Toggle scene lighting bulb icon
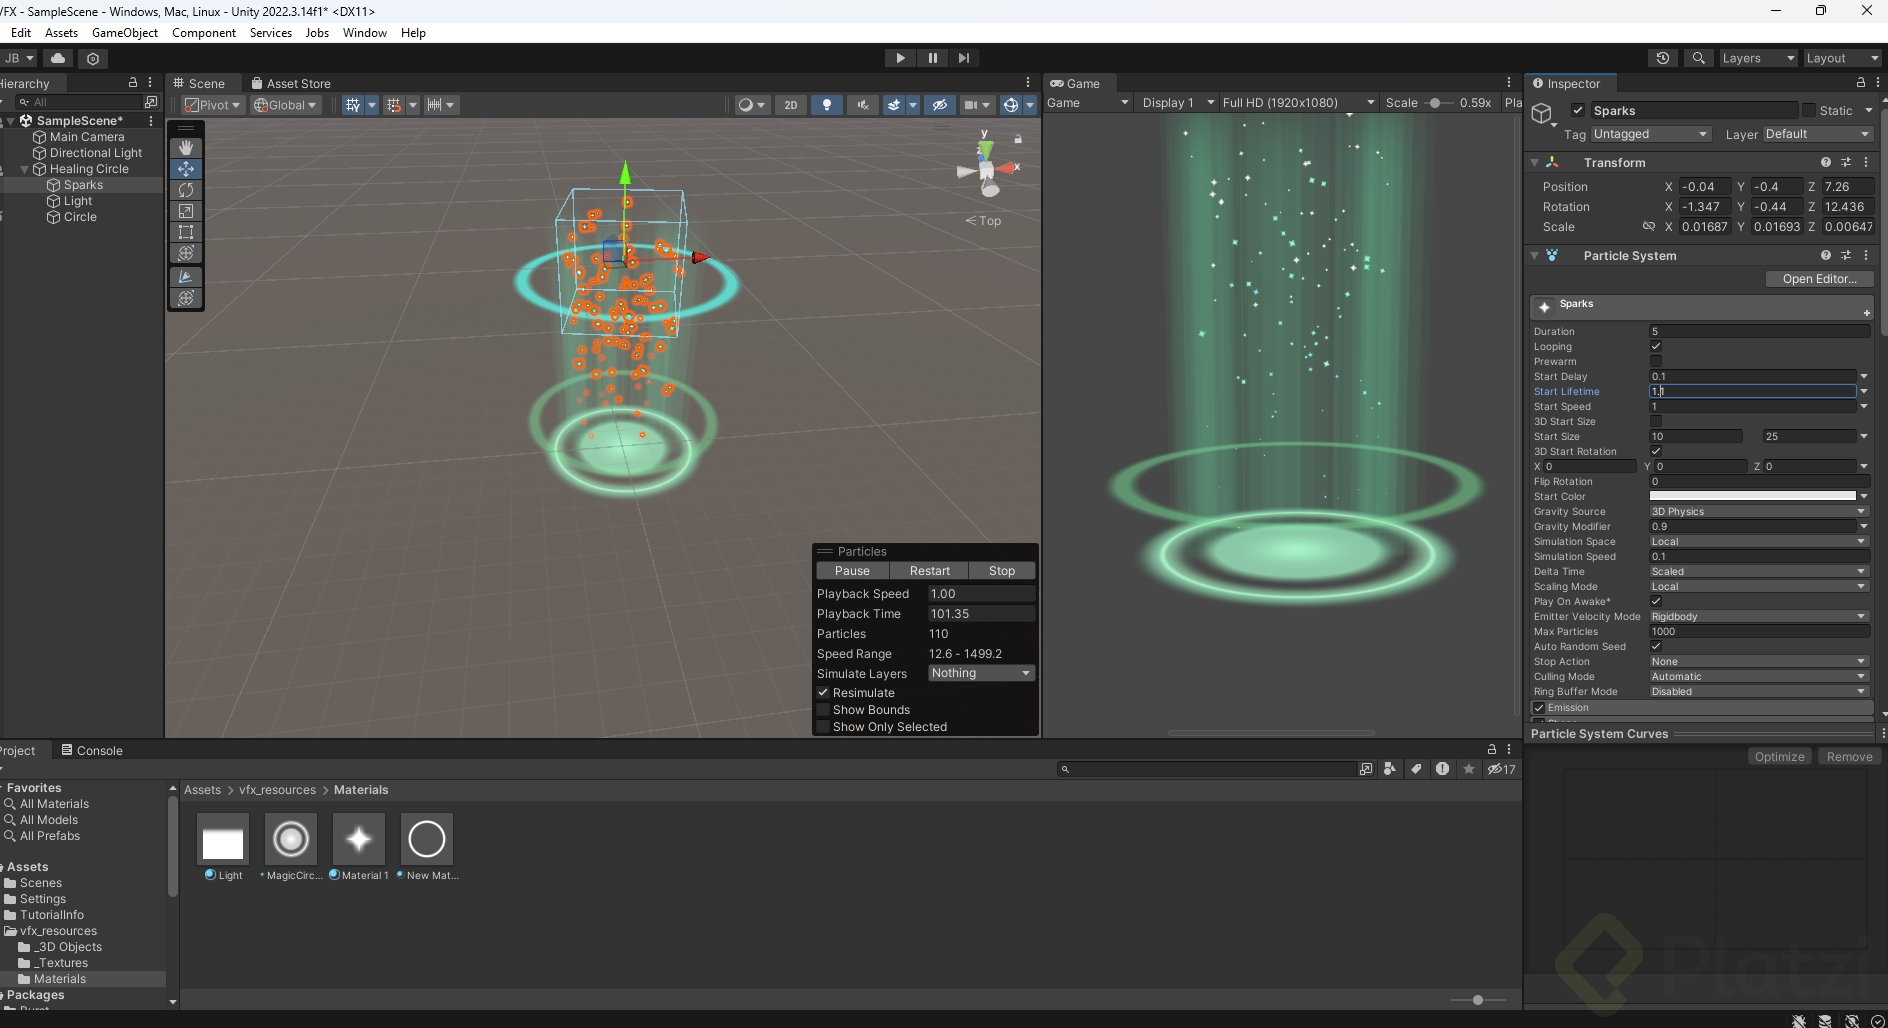Screen dimensions: 1888x1028 click(x=826, y=105)
